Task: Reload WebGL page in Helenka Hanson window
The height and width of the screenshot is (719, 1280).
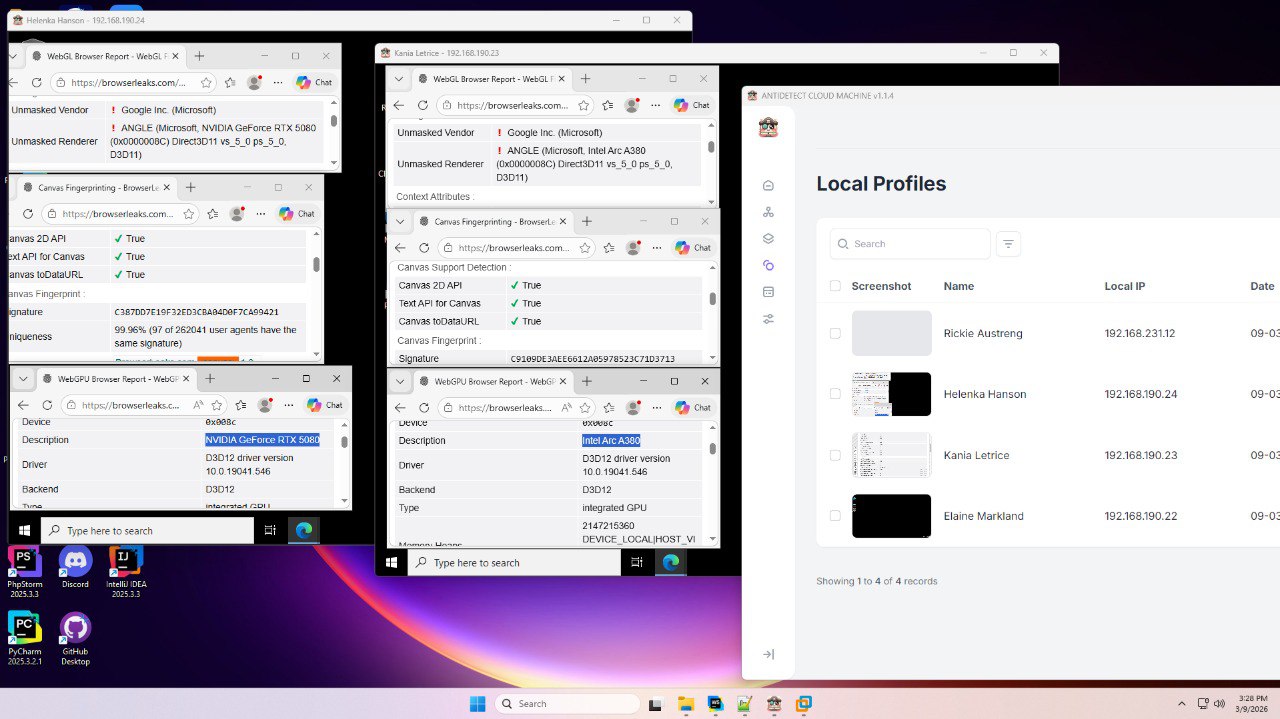Action: (x=37, y=83)
